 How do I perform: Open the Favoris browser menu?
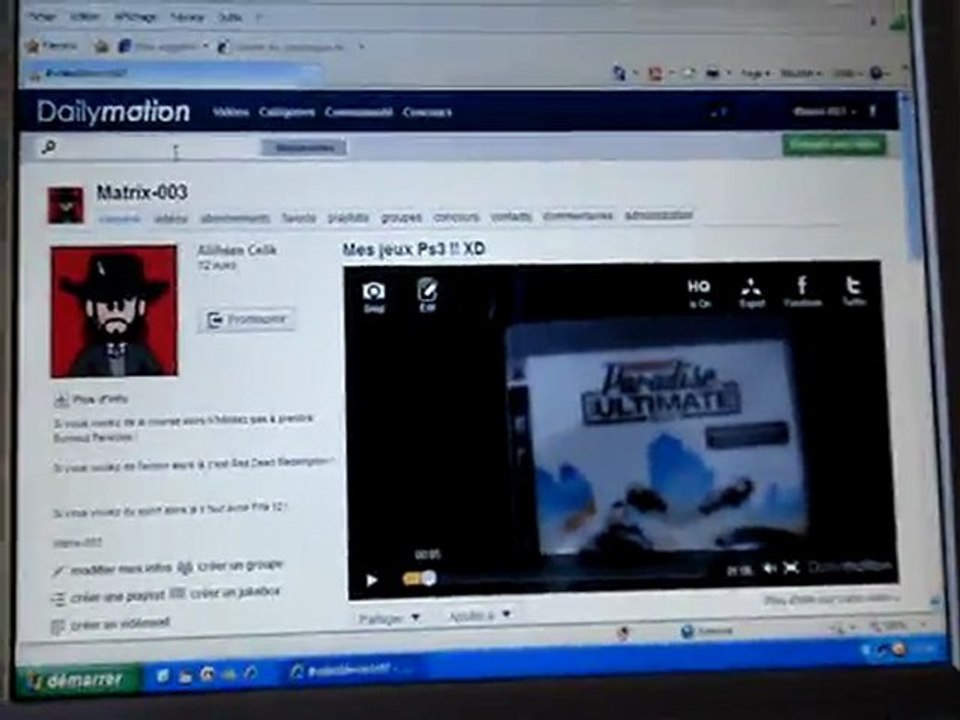[x=187, y=17]
